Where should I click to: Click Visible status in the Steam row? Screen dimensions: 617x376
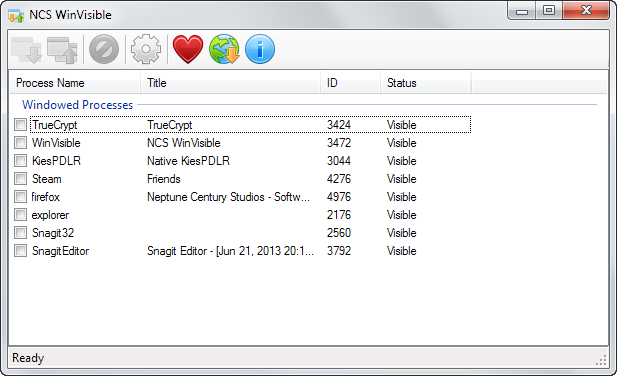click(x=401, y=179)
